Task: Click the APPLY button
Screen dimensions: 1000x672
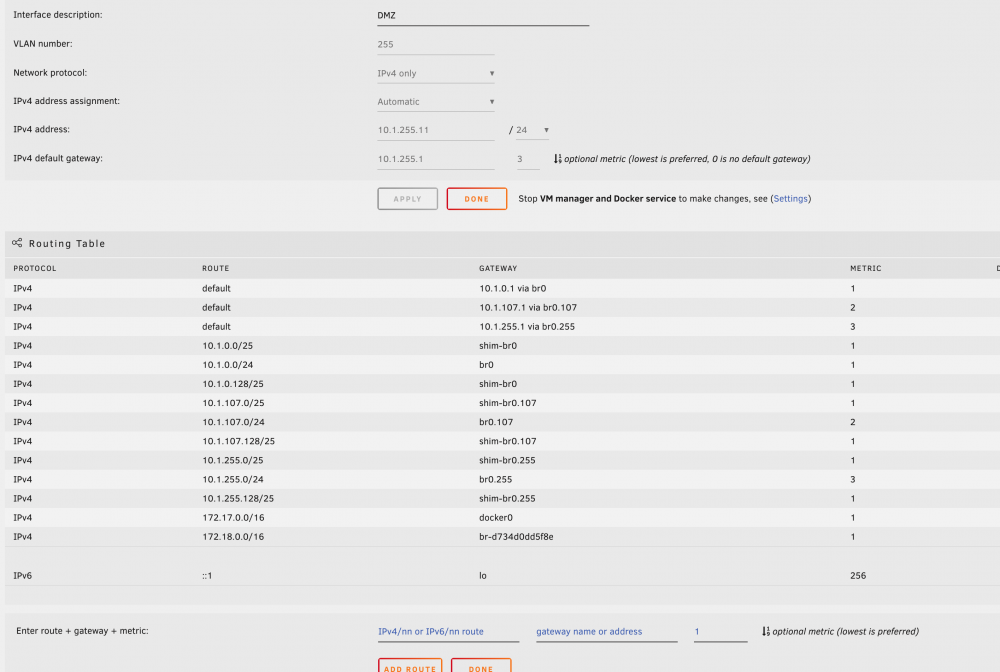Action: (x=408, y=199)
